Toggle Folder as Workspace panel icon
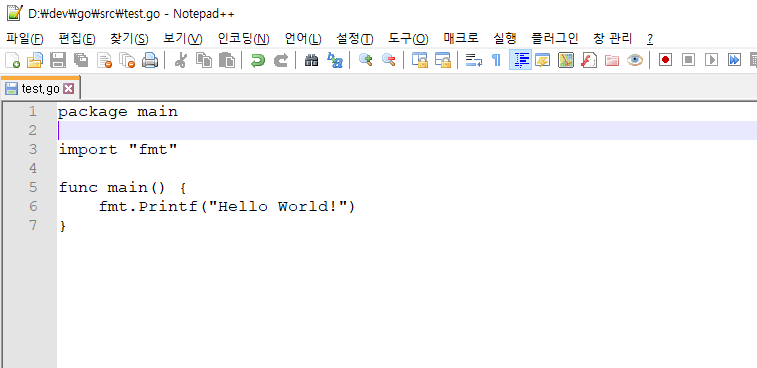The height and width of the screenshot is (368, 757). pyautogui.click(x=612, y=60)
